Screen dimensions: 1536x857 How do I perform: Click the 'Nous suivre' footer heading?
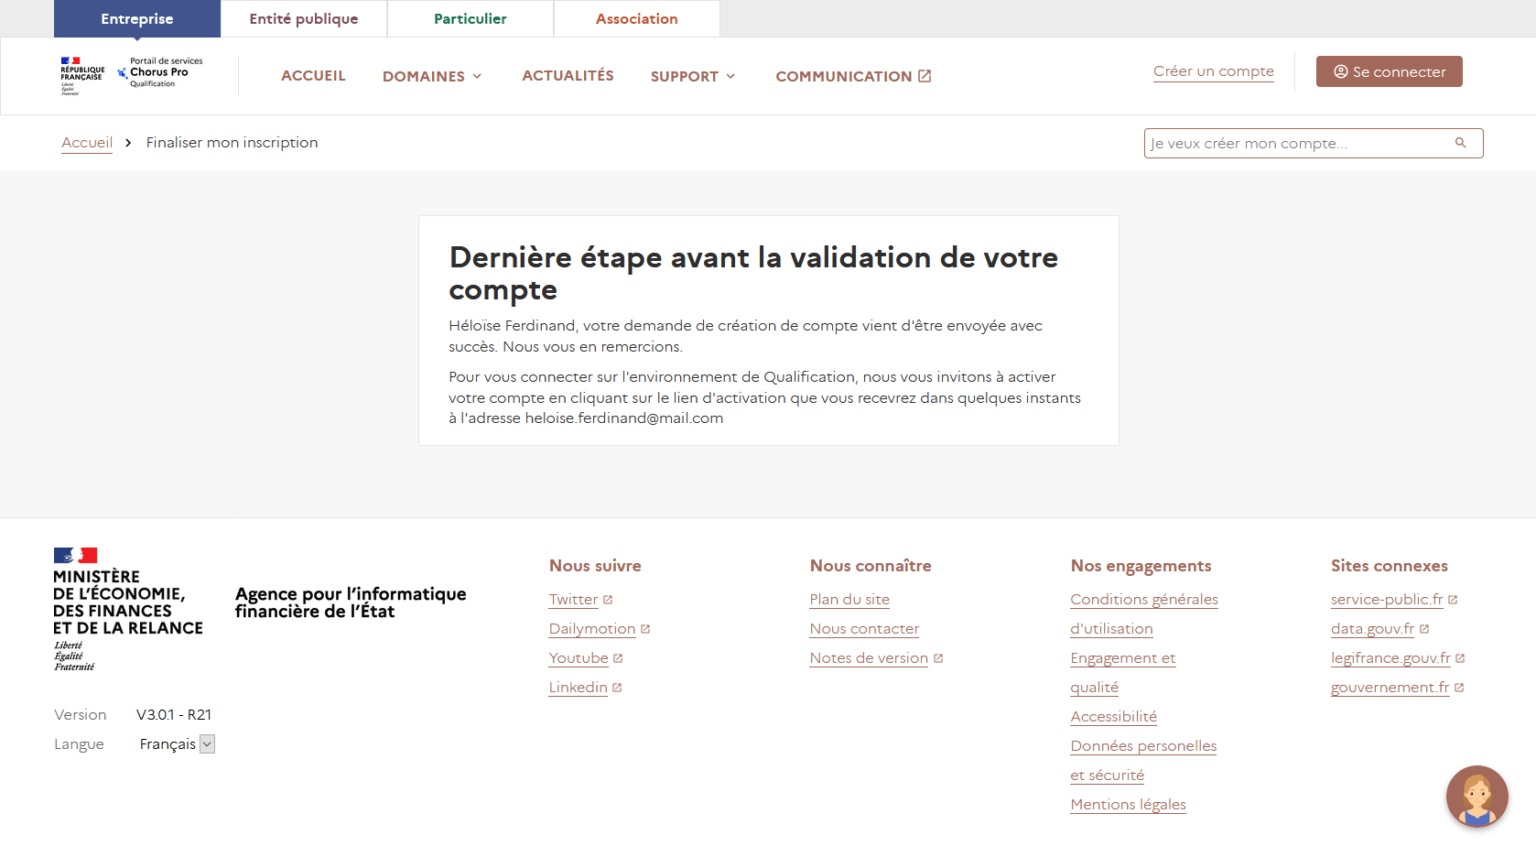[x=595, y=566]
